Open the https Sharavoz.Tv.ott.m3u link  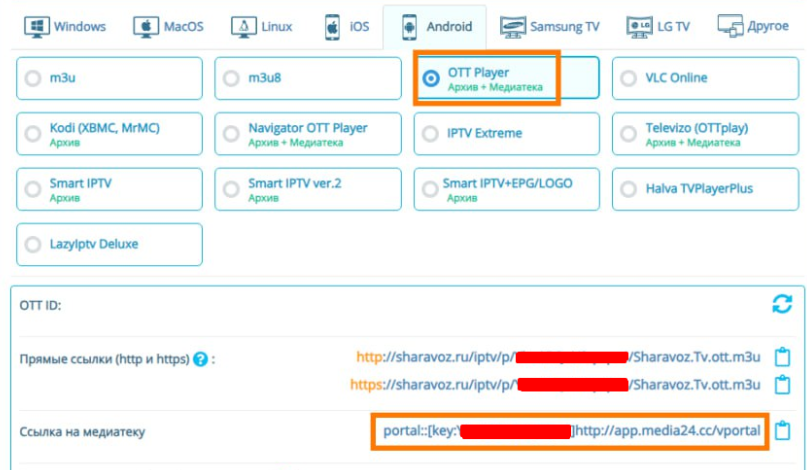click(555, 385)
